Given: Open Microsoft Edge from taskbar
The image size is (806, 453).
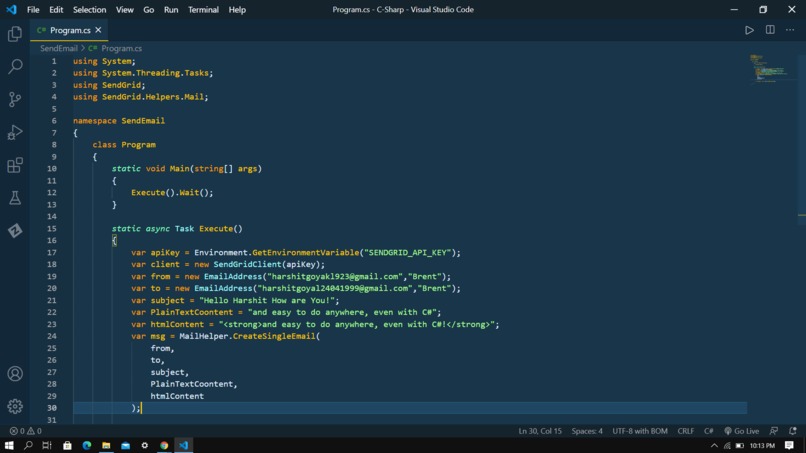Looking at the screenshot, I should click(x=86, y=445).
